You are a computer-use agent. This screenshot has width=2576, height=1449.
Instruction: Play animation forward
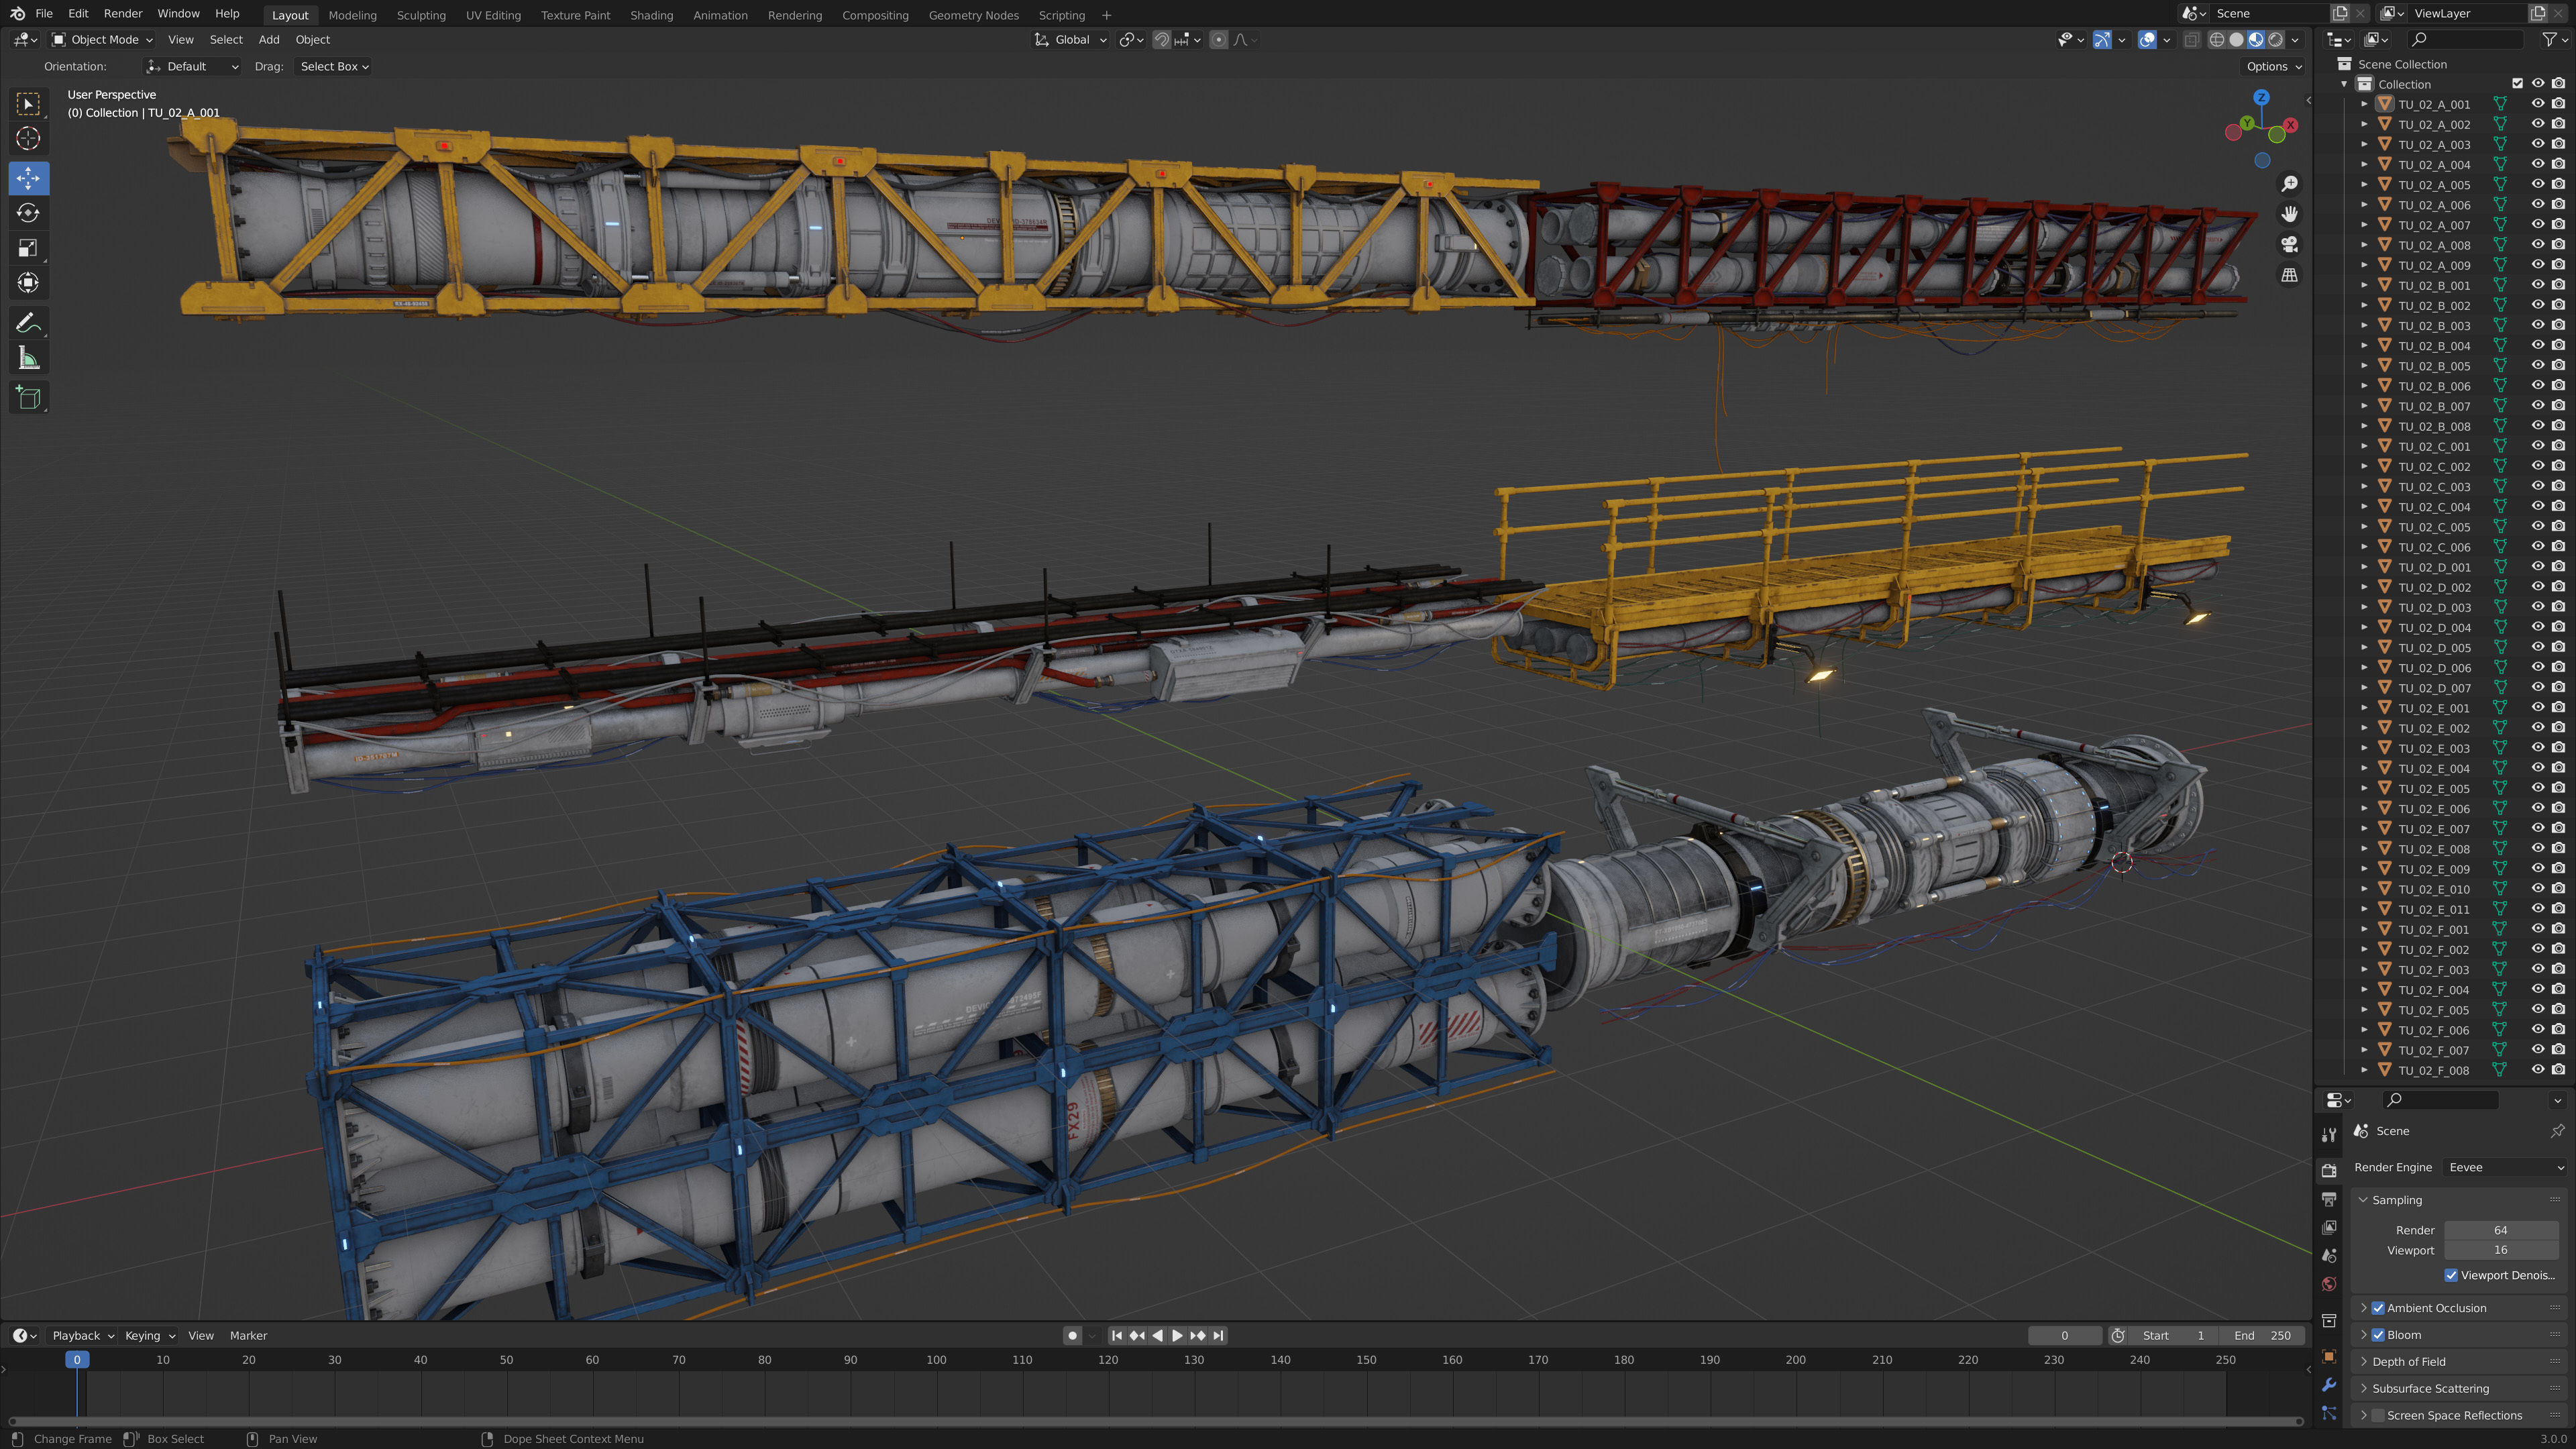tap(1177, 1336)
